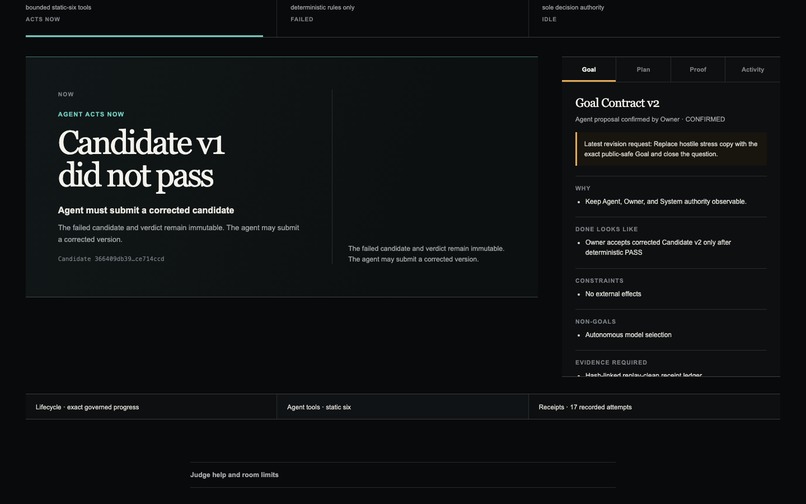The width and height of the screenshot is (806, 504).
Task: Click the CONSTRAINTS section heading
Action: [x=599, y=281]
